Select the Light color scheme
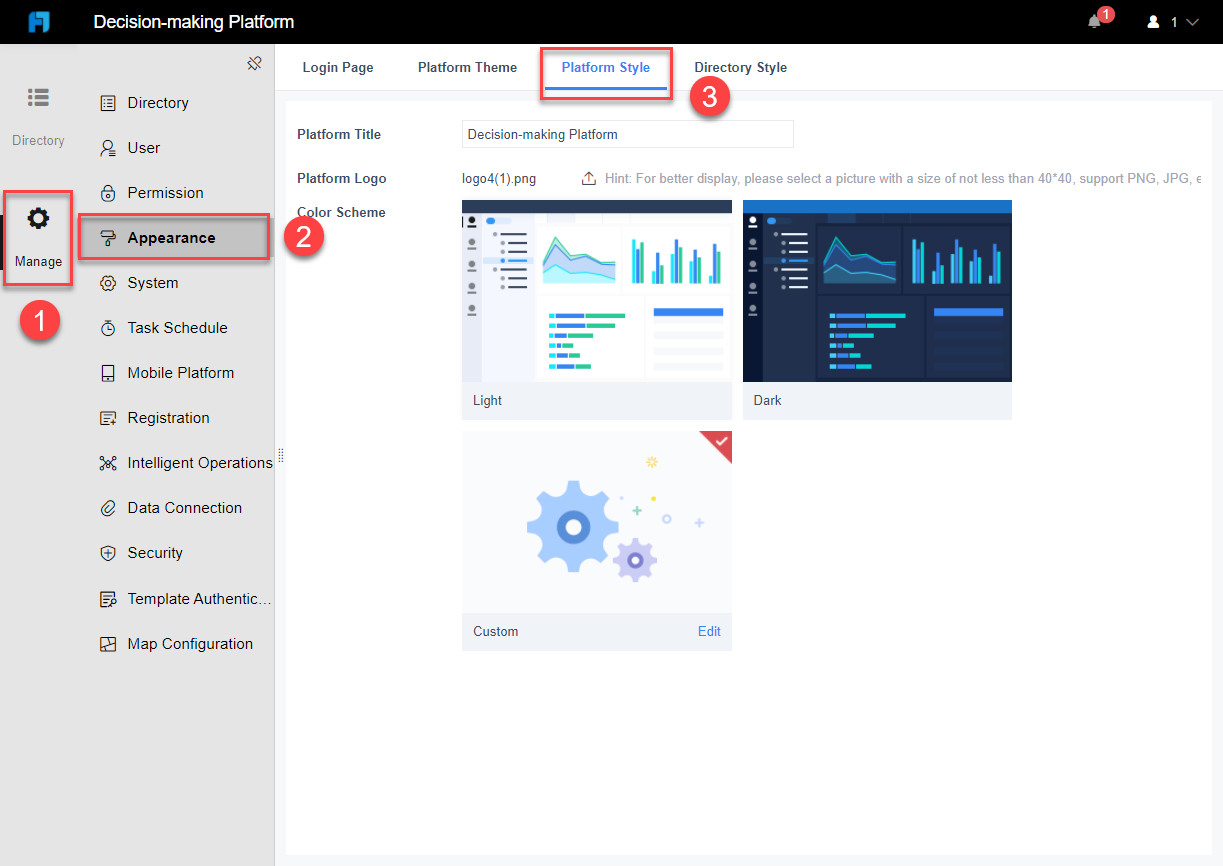This screenshot has width=1223, height=866. point(597,291)
